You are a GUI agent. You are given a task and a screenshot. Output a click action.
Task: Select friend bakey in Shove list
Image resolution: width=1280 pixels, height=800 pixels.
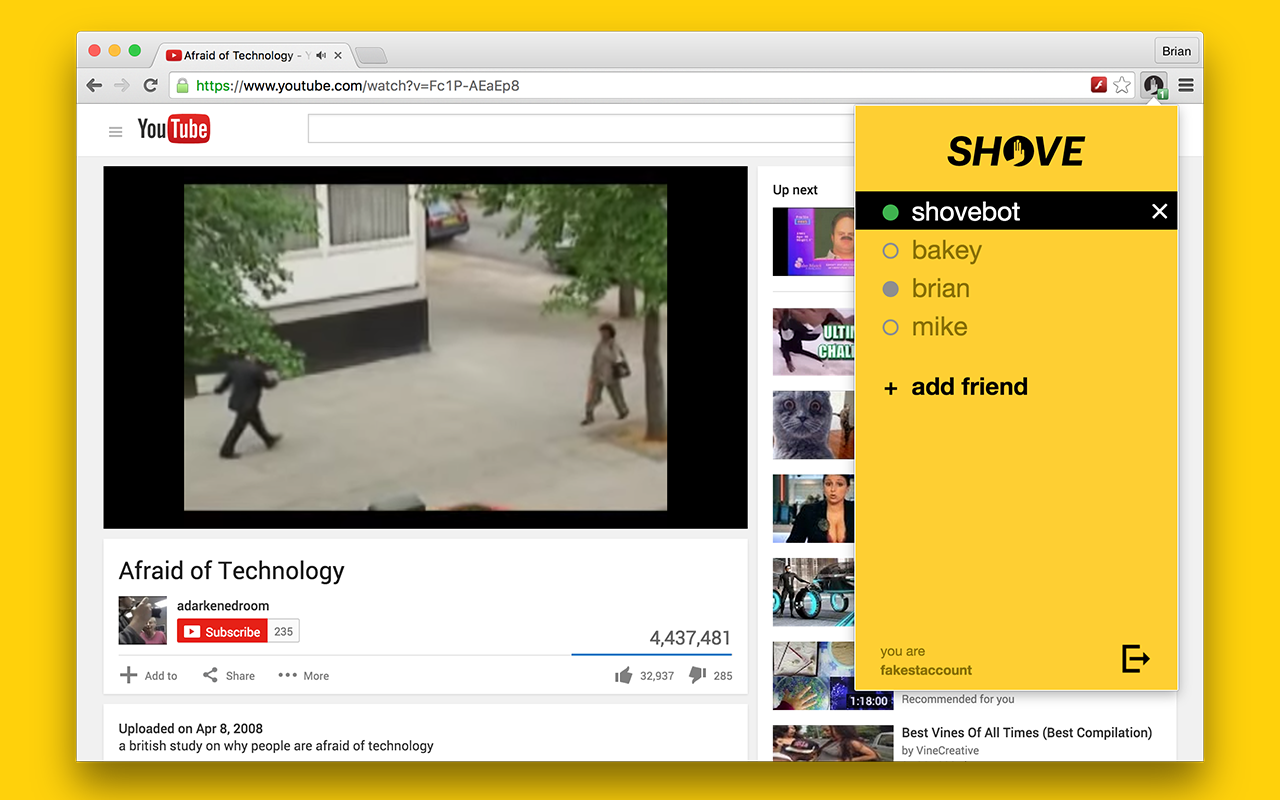coord(1016,250)
